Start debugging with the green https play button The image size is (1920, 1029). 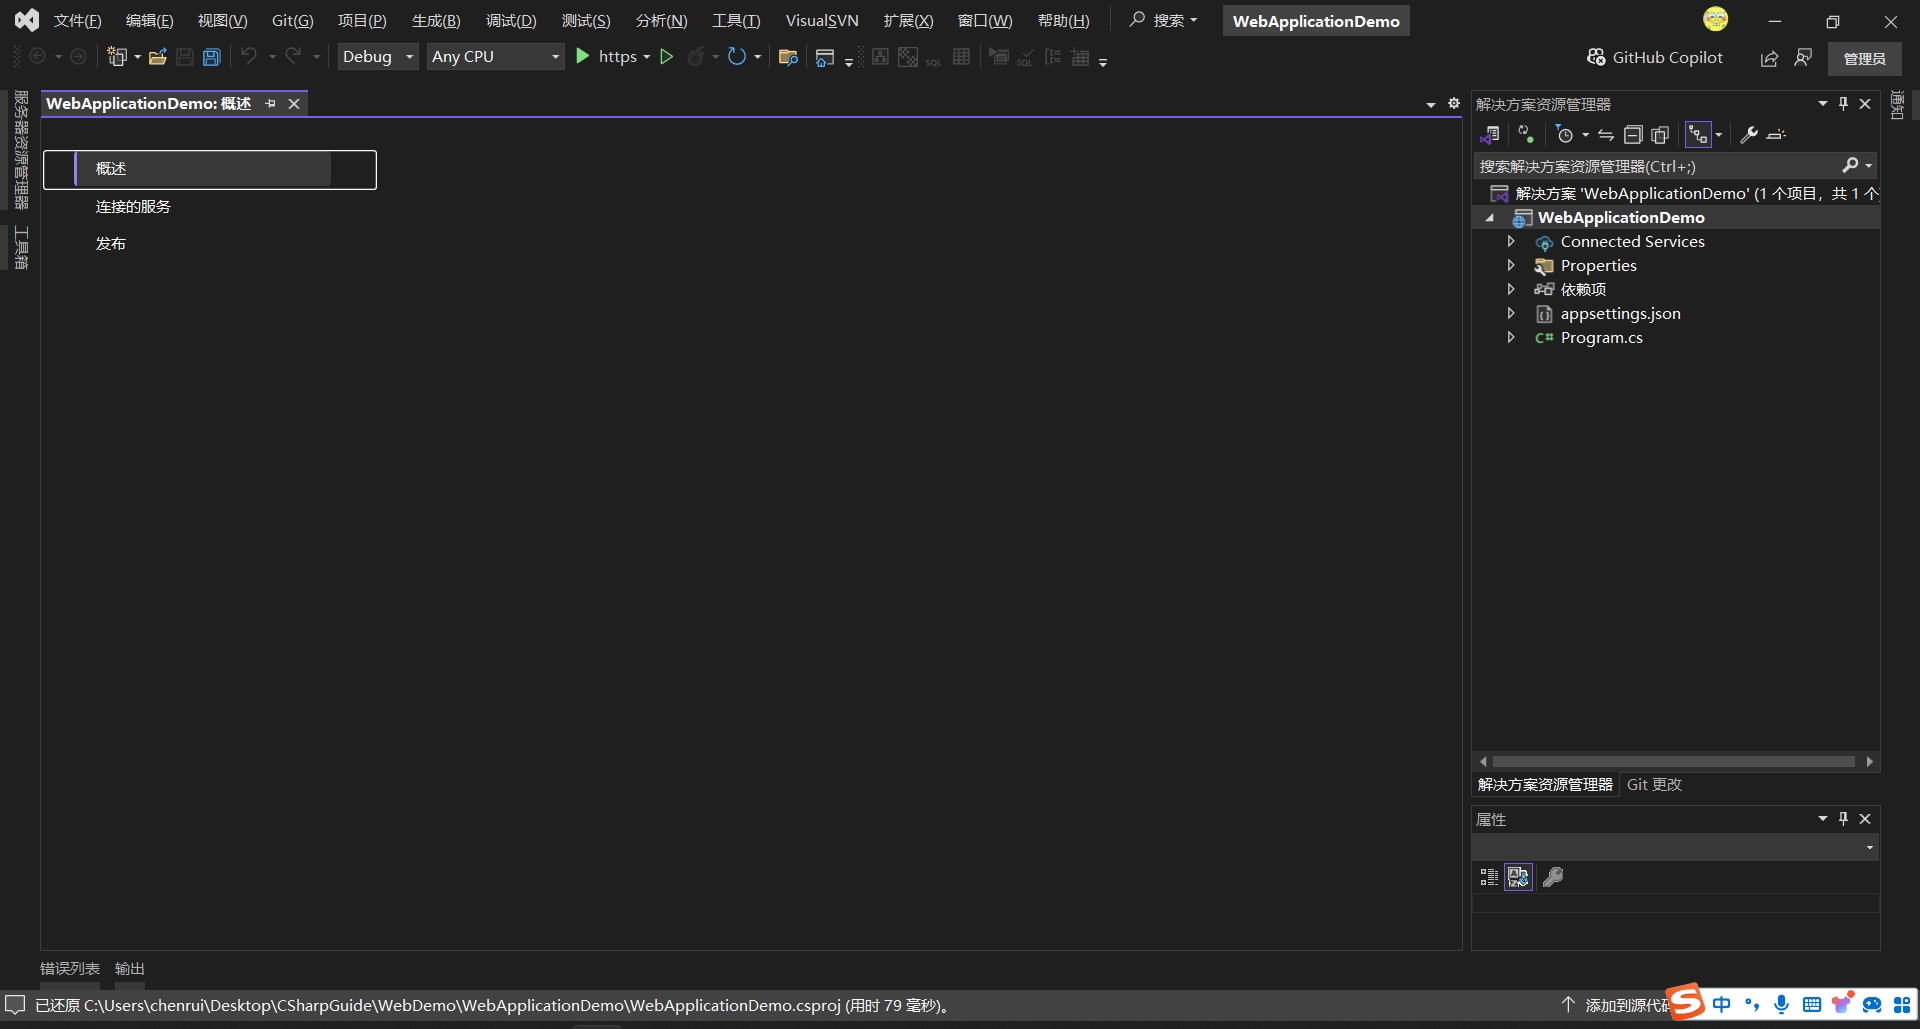point(583,57)
